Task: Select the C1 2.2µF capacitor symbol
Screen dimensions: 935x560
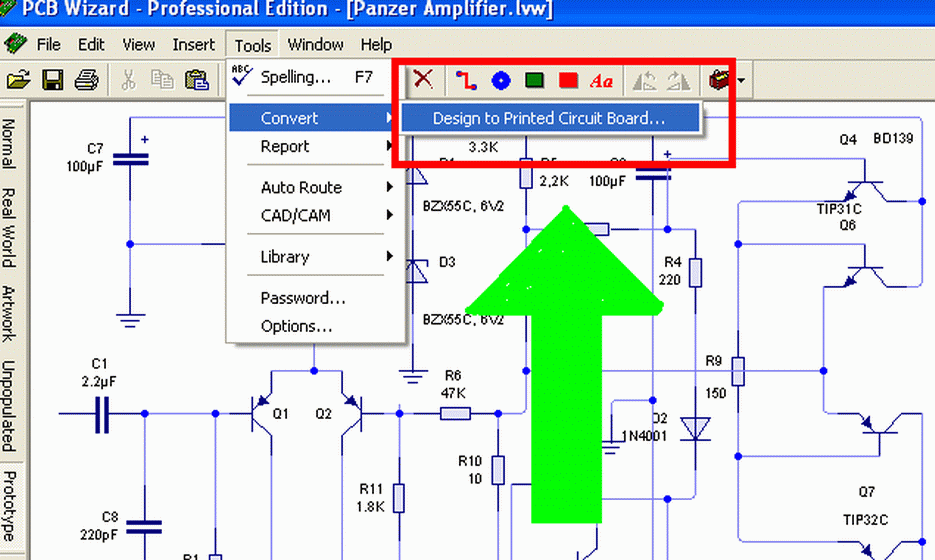Action: pyautogui.click(x=102, y=414)
